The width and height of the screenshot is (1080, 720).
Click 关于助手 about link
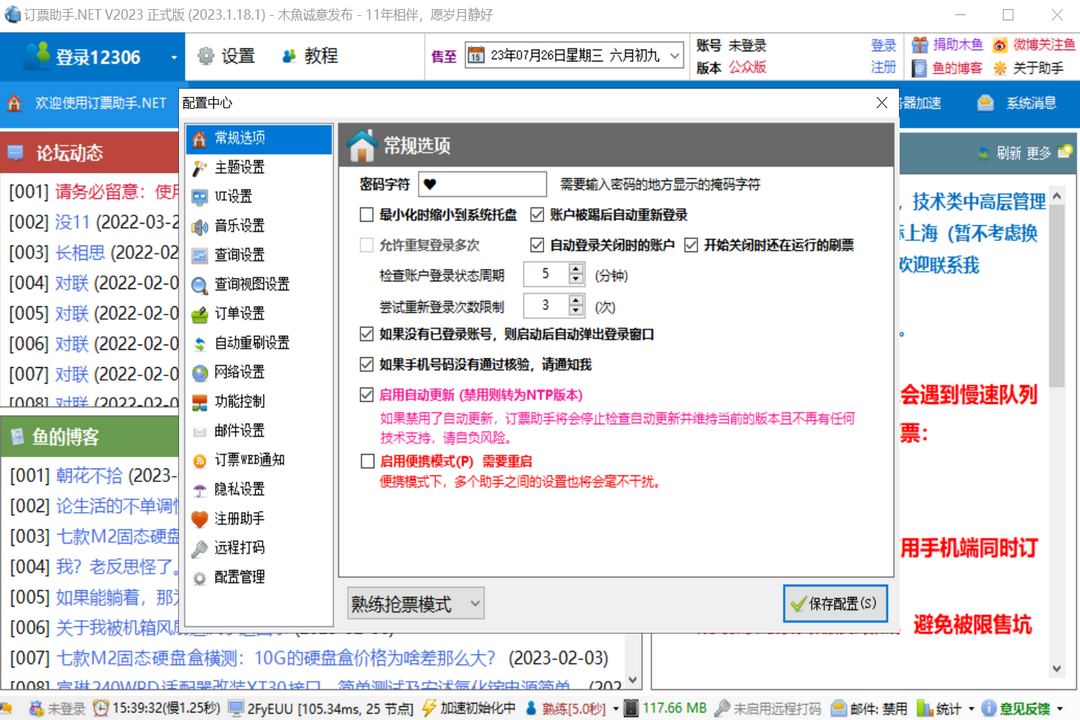pos(1028,68)
